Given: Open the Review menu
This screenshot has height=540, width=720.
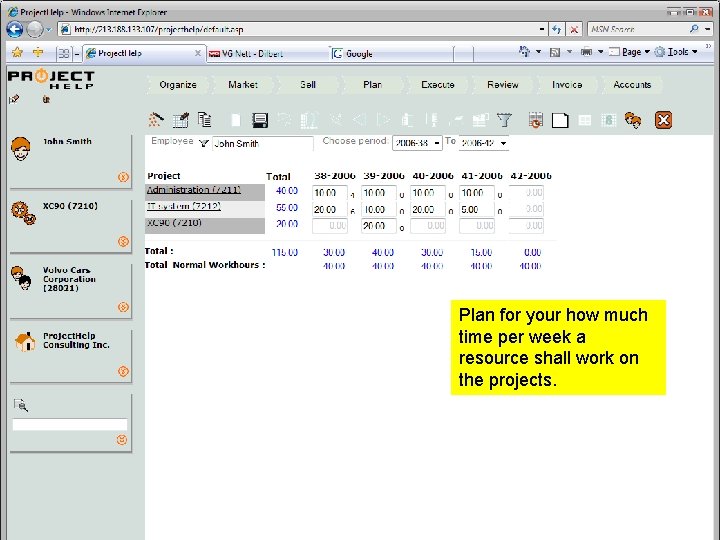Looking at the screenshot, I should pos(503,84).
